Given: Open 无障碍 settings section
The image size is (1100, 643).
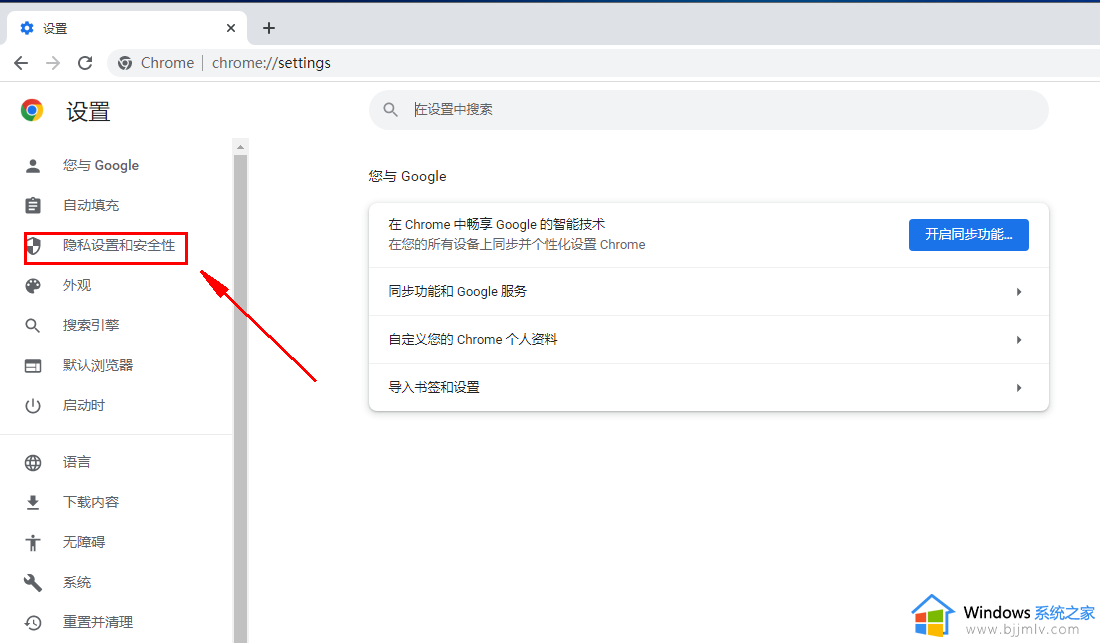Looking at the screenshot, I should tap(84, 542).
